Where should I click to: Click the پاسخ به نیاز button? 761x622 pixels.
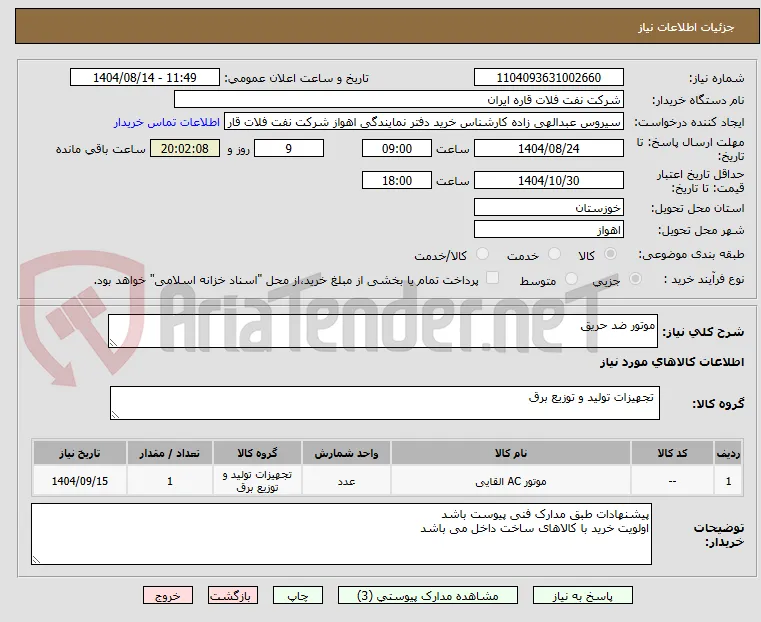pos(582,595)
